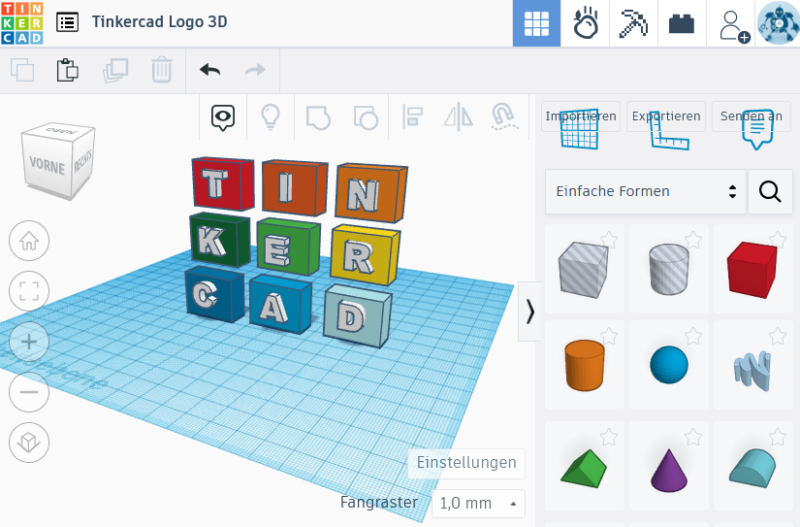Click the Zoom out minus button

29,392
